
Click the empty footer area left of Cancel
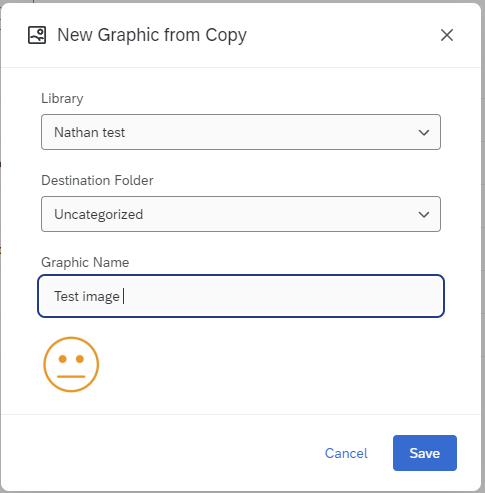coord(160,453)
